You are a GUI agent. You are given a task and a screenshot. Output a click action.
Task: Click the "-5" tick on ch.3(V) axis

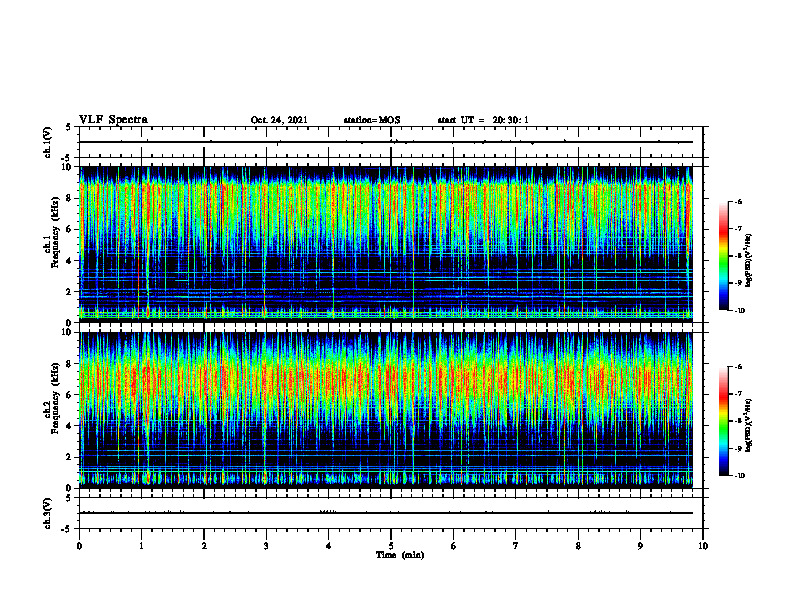pos(68,529)
